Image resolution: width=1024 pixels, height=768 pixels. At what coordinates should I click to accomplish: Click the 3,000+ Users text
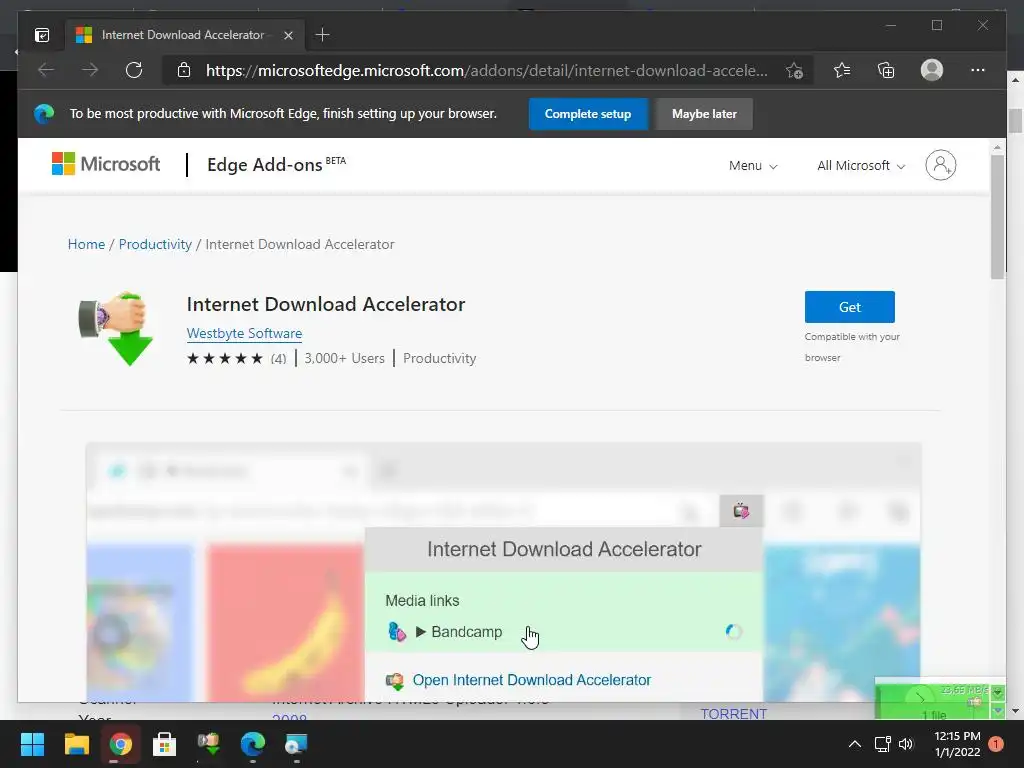coord(344,358)
